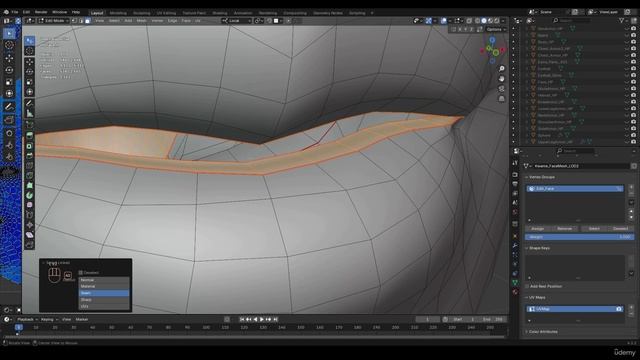Toggle the Deselect checkbox in Select Linked panel
The image size is (640, 360).
[x=81, y=273]
